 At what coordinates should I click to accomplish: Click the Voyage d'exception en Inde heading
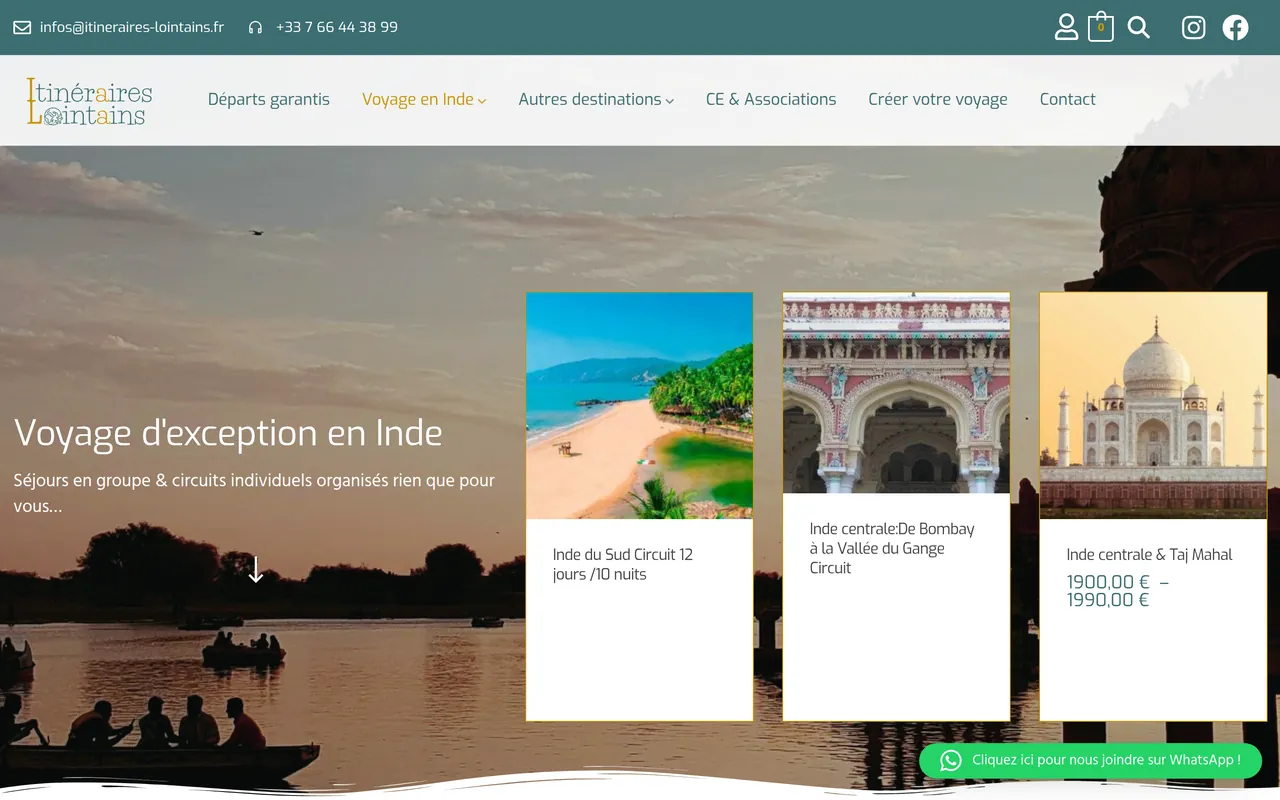coord(228,433)
